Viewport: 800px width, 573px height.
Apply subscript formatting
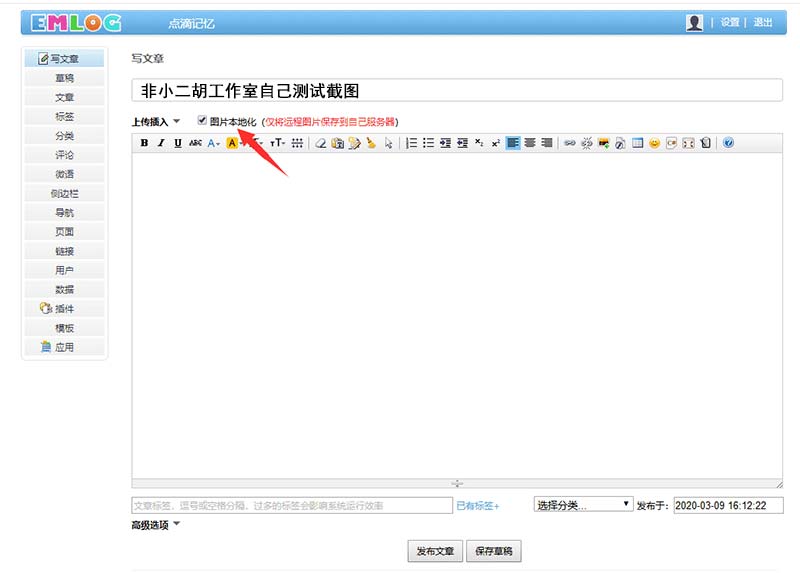[479, 143]
